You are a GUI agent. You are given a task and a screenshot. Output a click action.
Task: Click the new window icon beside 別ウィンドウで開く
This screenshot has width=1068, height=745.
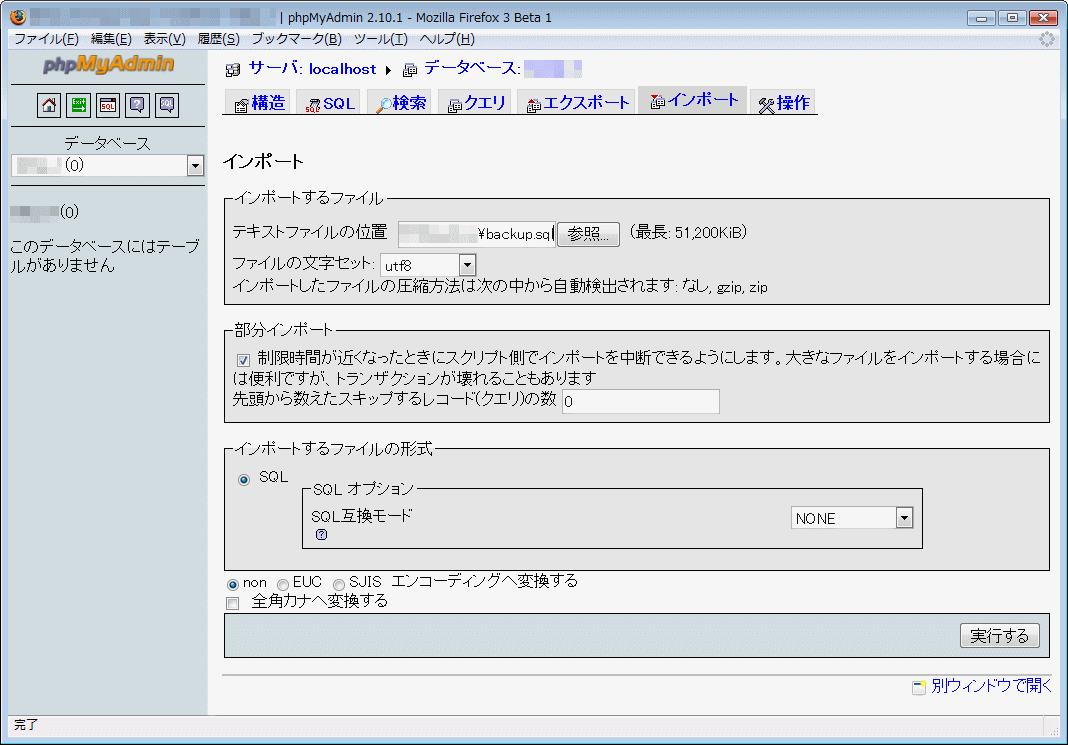pyautogui.click(x=919, y=687)
